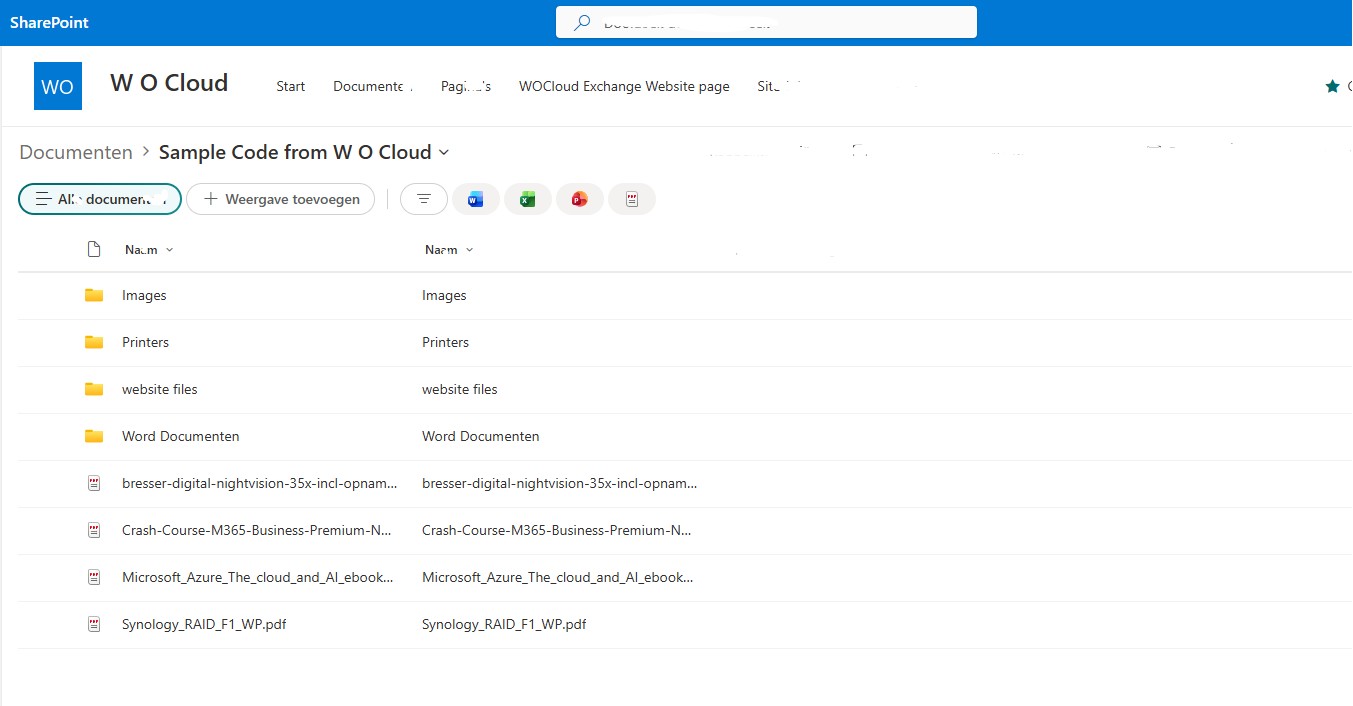
Task: Go to Documenten in the breadcrumb
Action: [76, 153]
